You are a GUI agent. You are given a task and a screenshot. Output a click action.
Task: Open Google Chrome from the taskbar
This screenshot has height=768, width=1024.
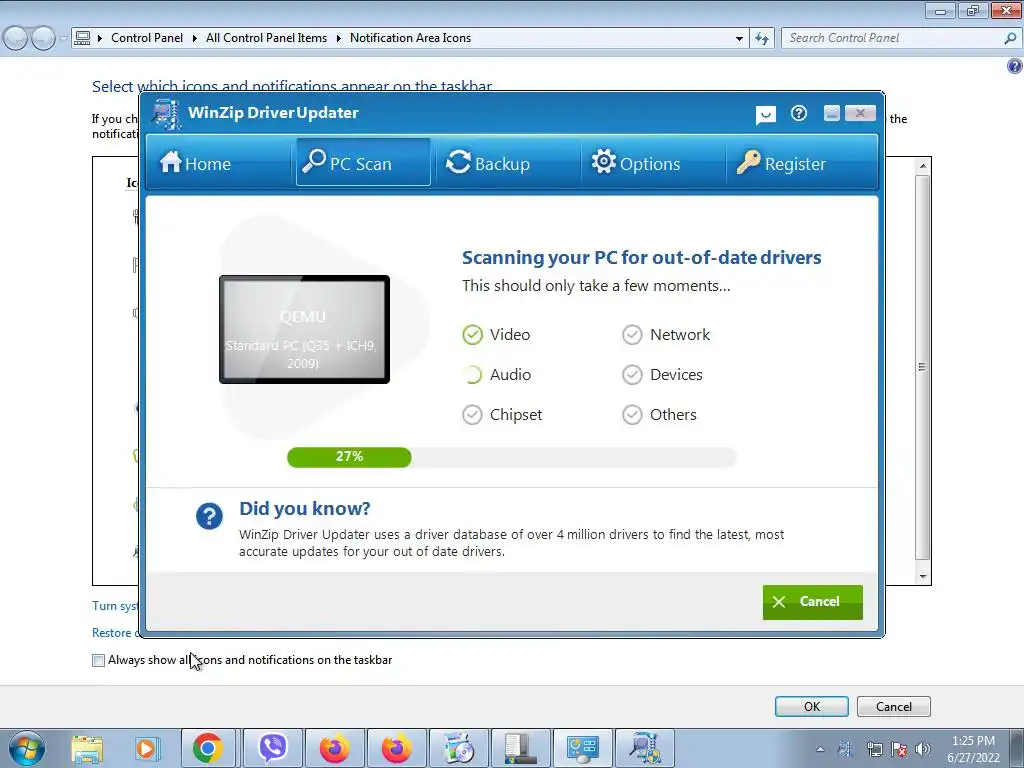coord(208,748)
